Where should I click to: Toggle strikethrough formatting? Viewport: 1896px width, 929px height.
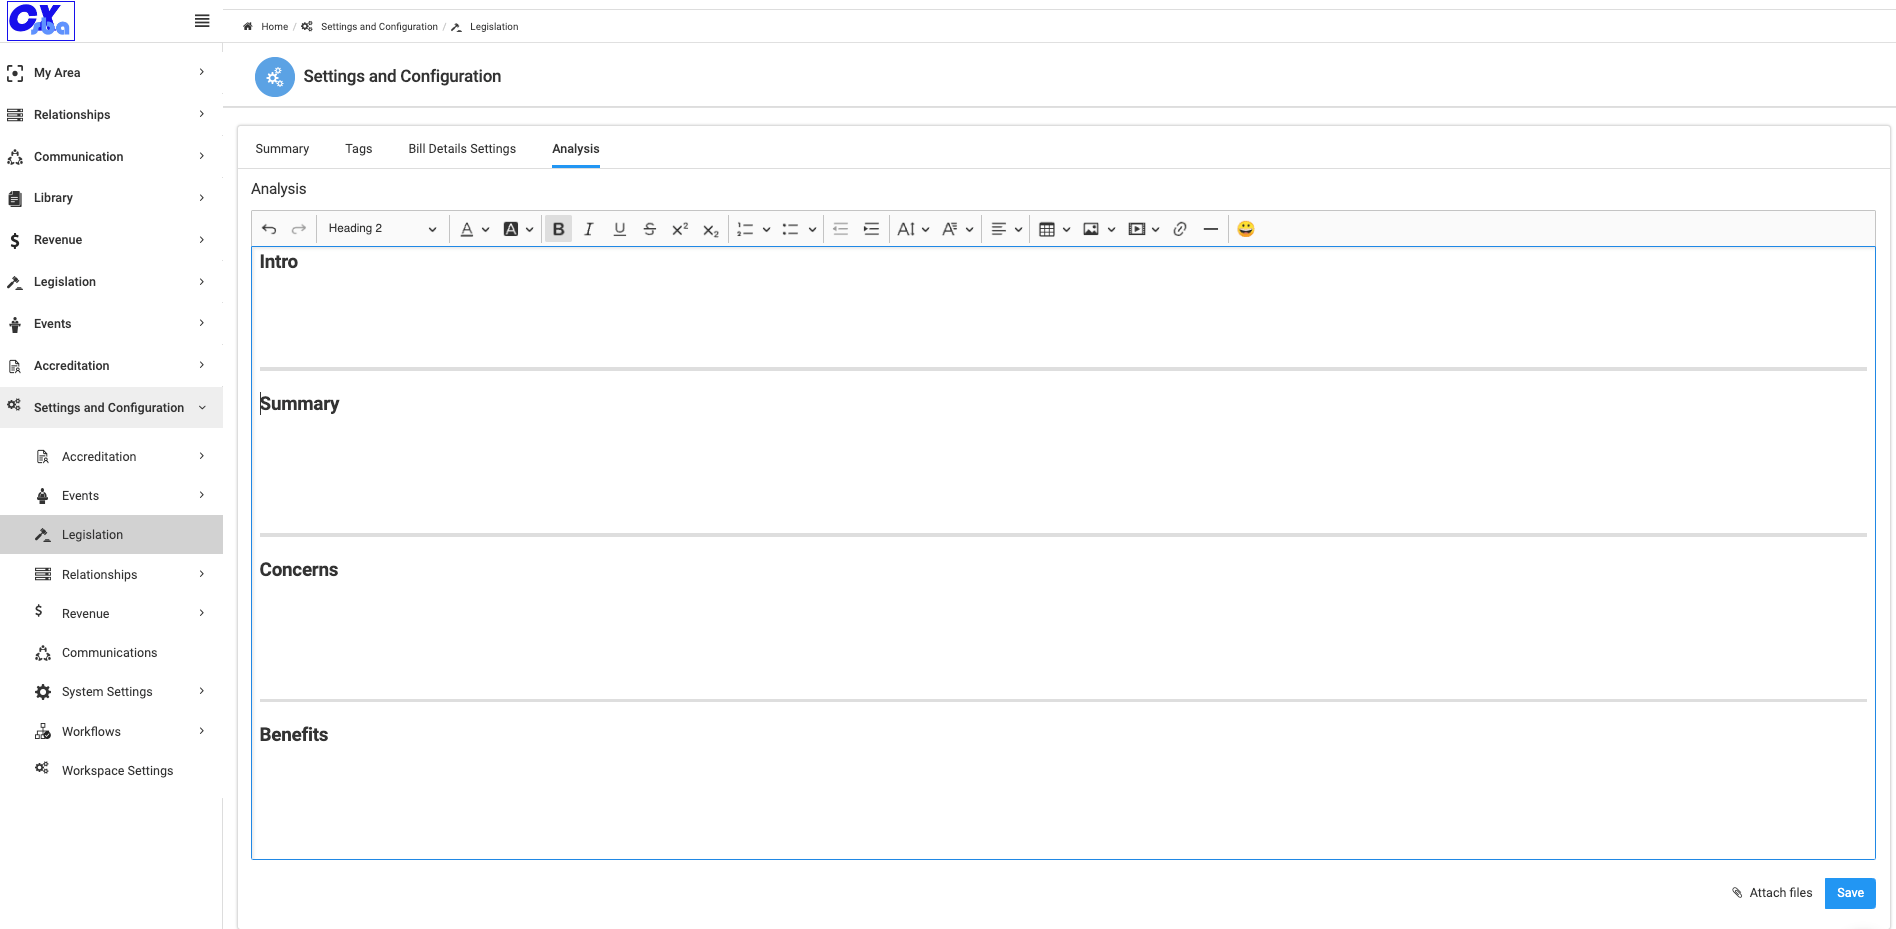click(x=649, y=229)
